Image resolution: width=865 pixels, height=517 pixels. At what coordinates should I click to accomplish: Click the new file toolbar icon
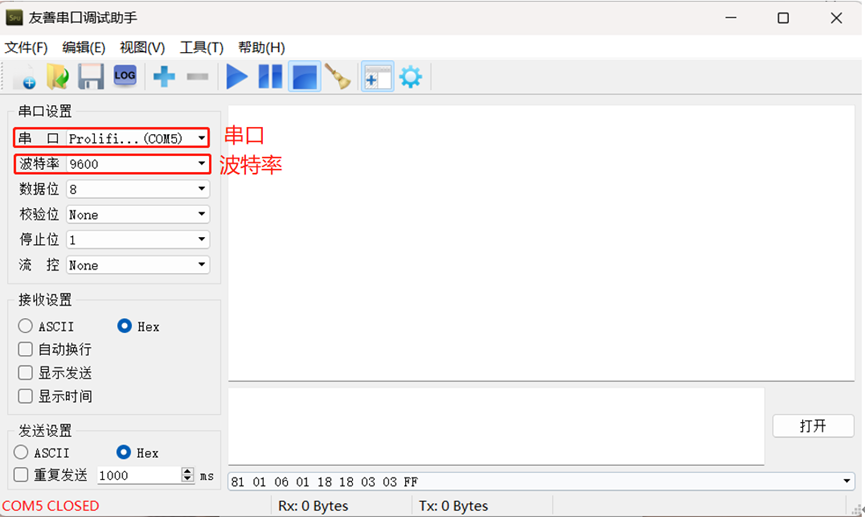[24, 76]
